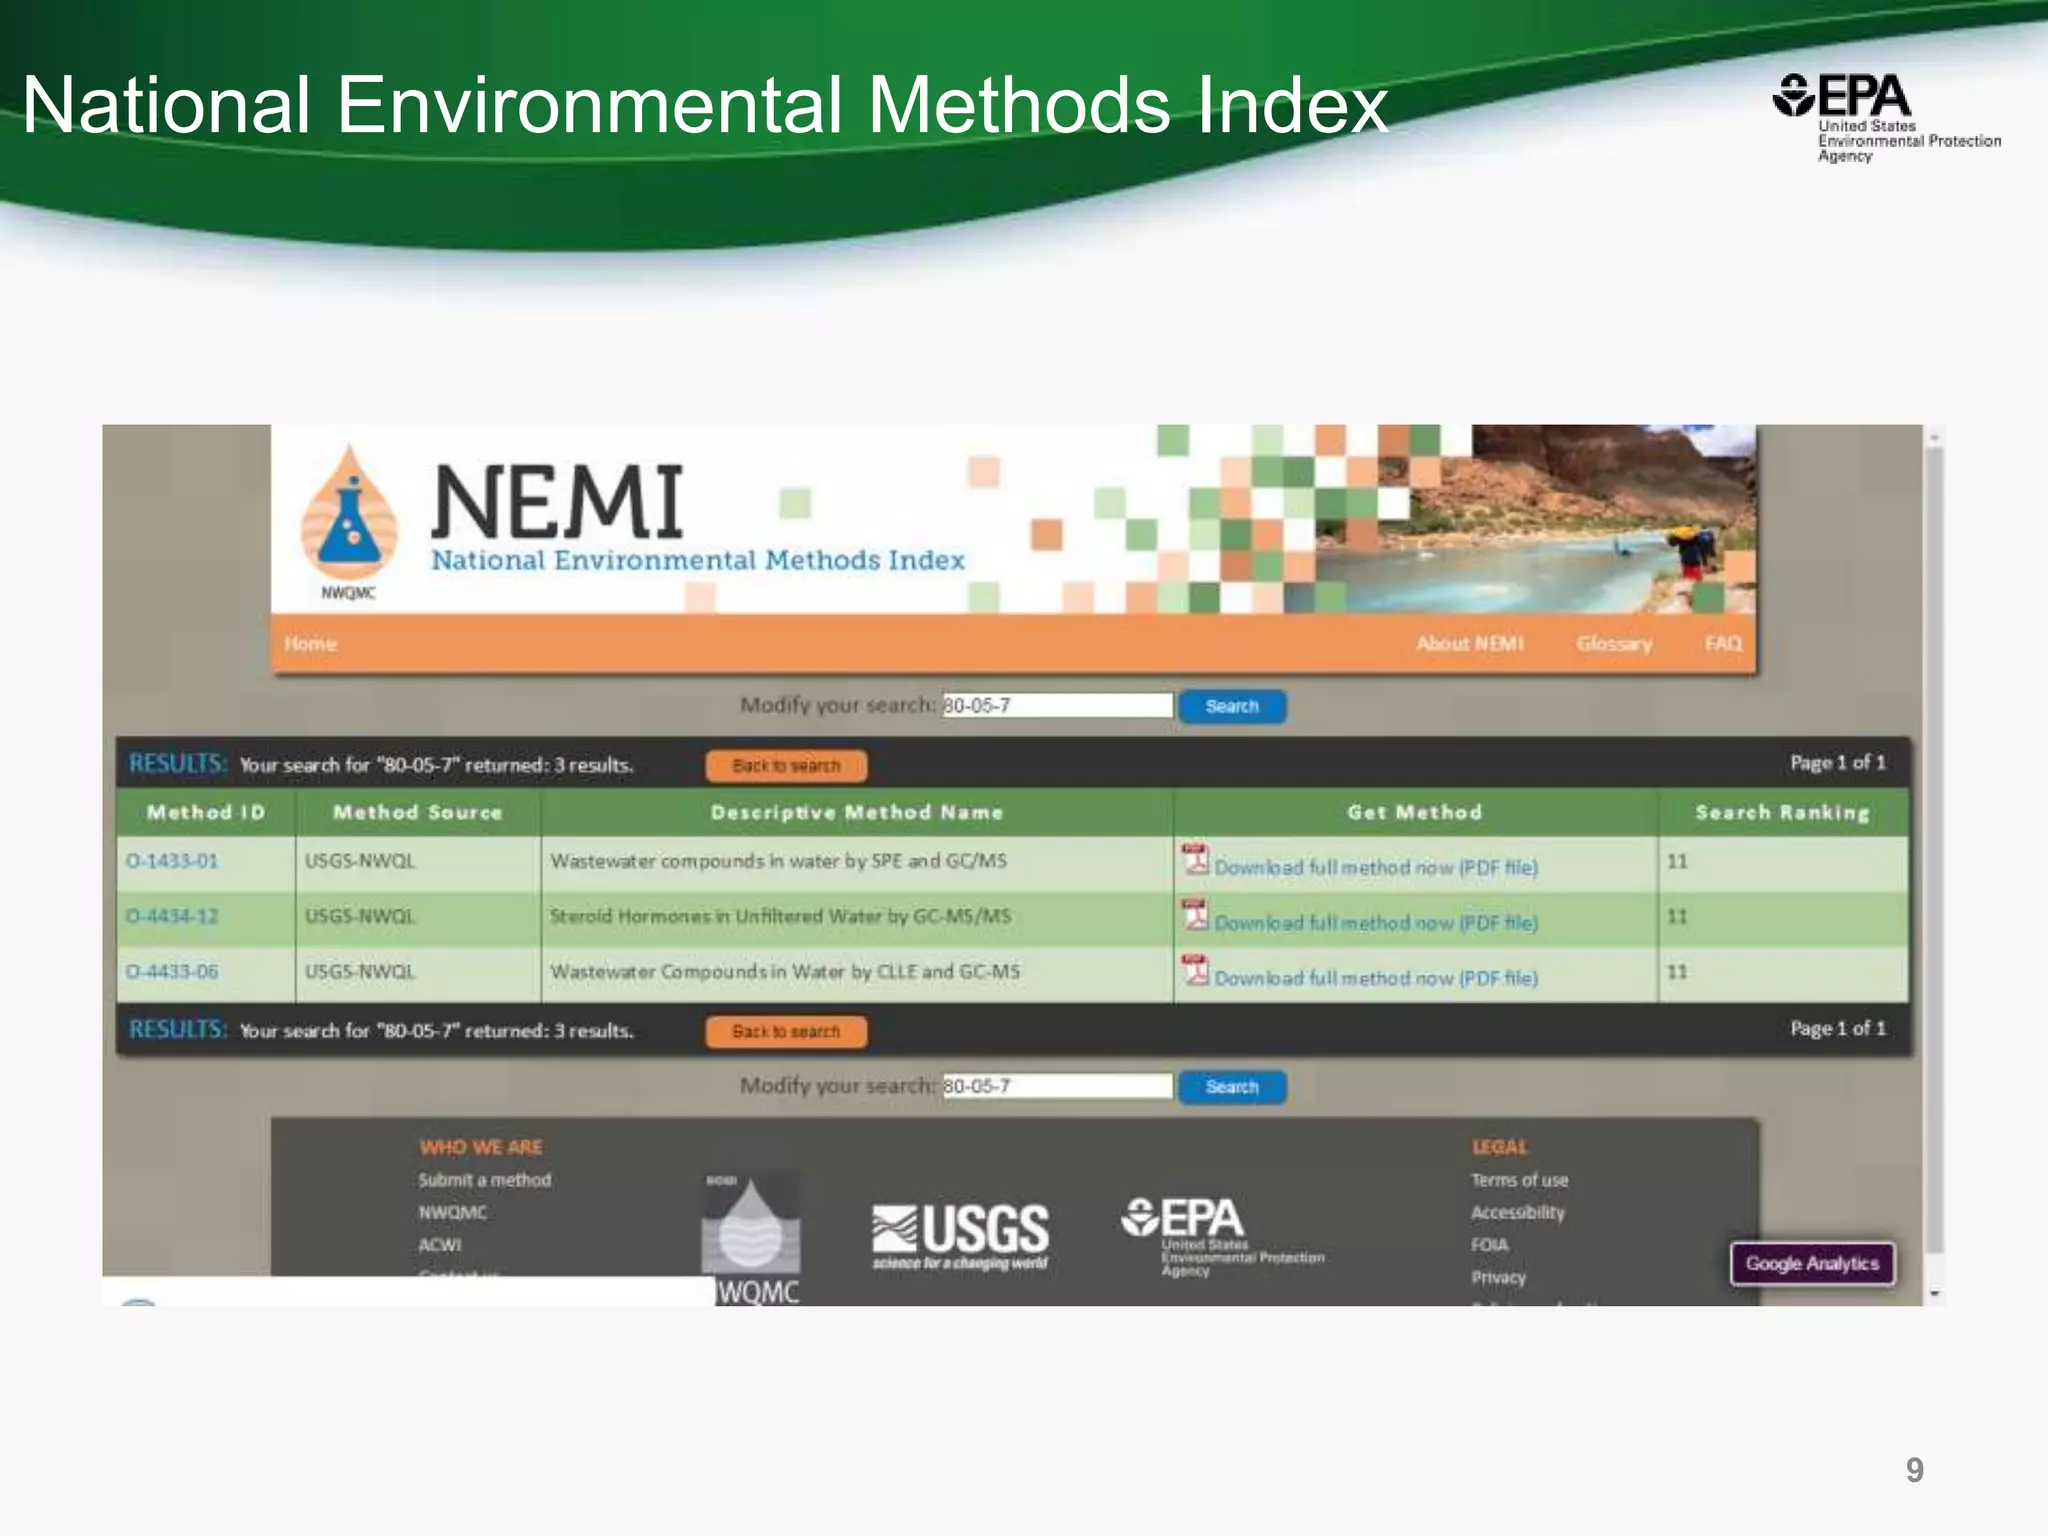Click the browser vertical scrollbar
The height and width of the screenshot is (1536, 2048).
coord(1935,850)
